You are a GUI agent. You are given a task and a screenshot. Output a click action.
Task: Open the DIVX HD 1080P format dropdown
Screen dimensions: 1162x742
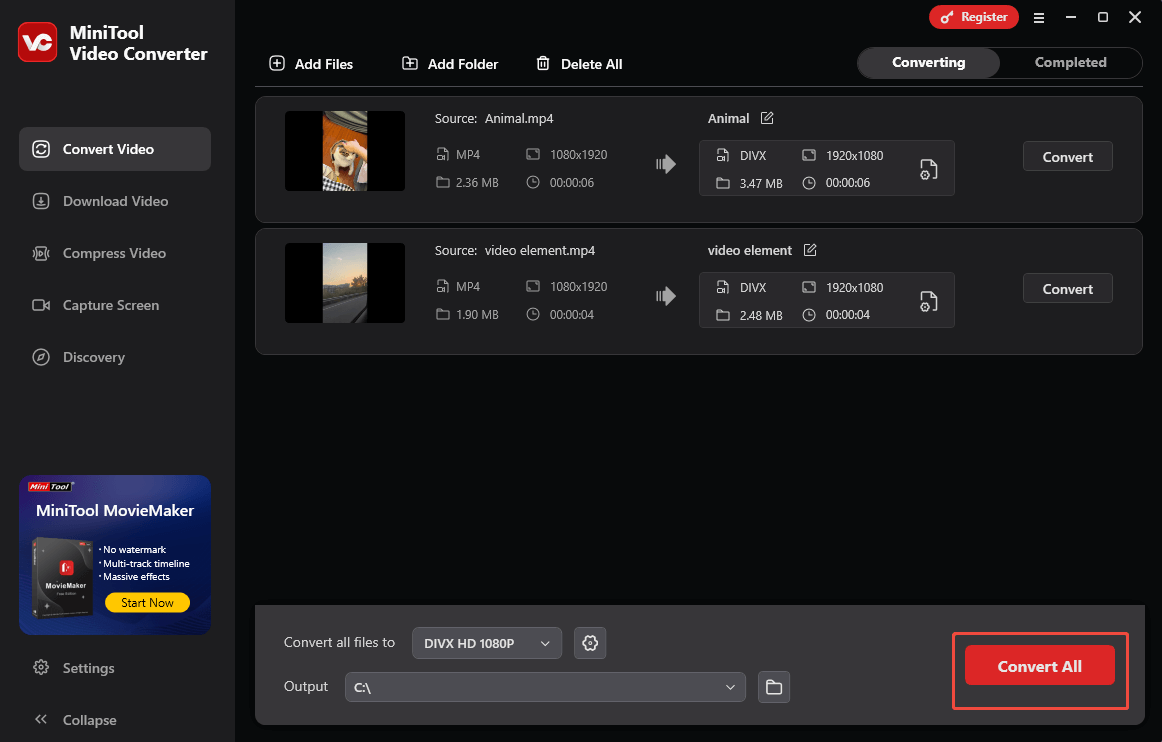(x=487, y=643)
